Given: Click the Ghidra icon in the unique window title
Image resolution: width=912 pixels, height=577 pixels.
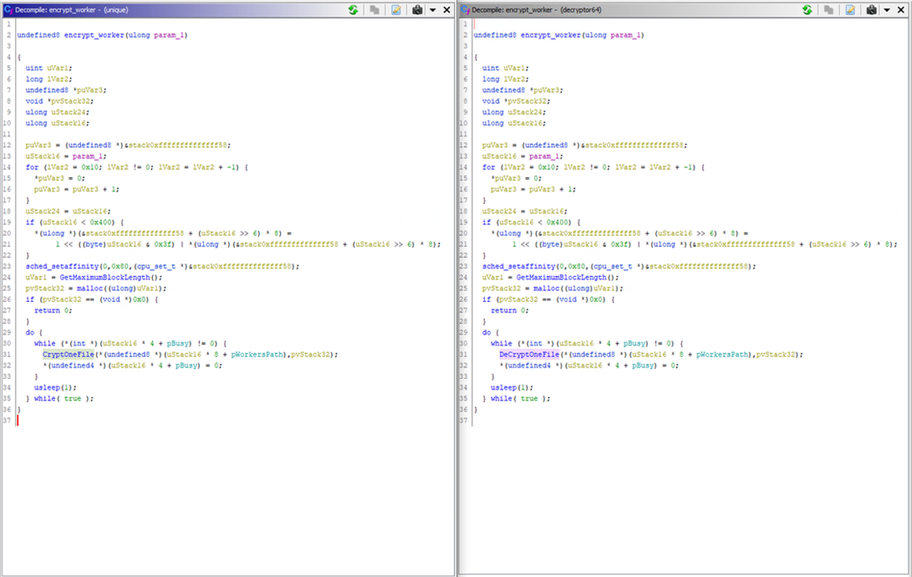Looking at the screenshot, I should pyautogui.click(x=8, y=10).
